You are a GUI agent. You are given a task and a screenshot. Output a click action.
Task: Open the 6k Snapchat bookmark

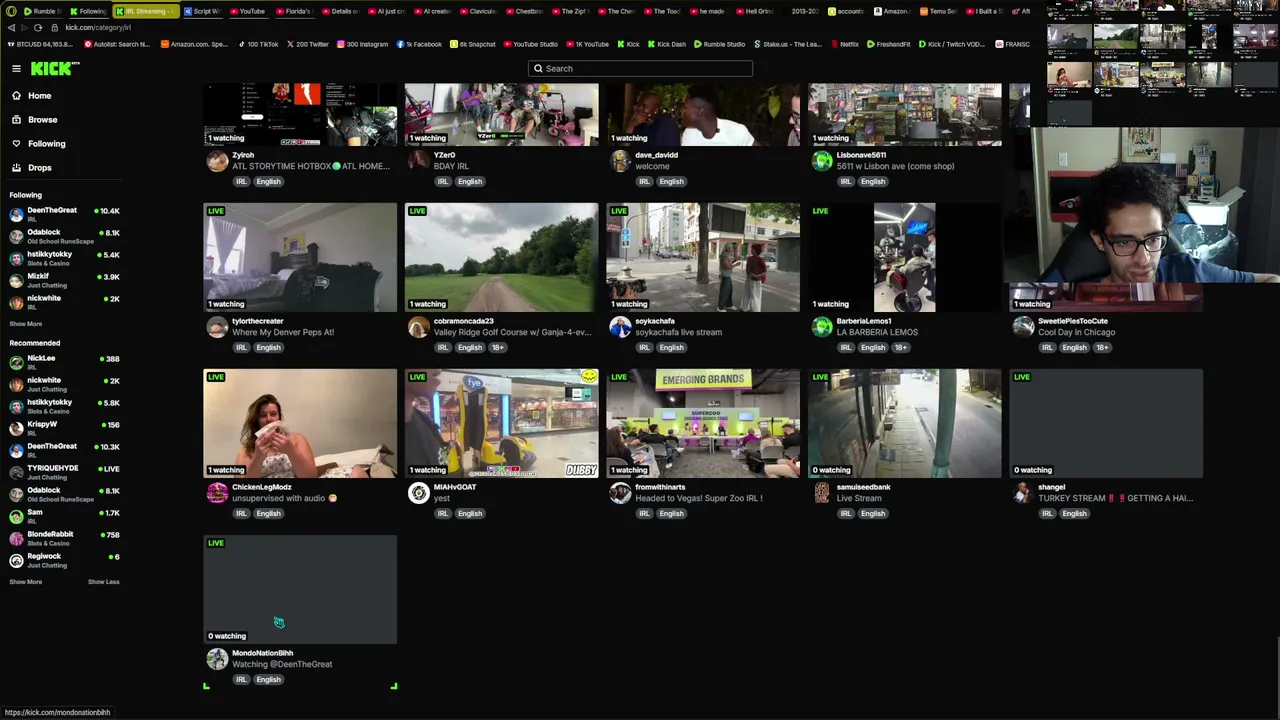(473, 44)
